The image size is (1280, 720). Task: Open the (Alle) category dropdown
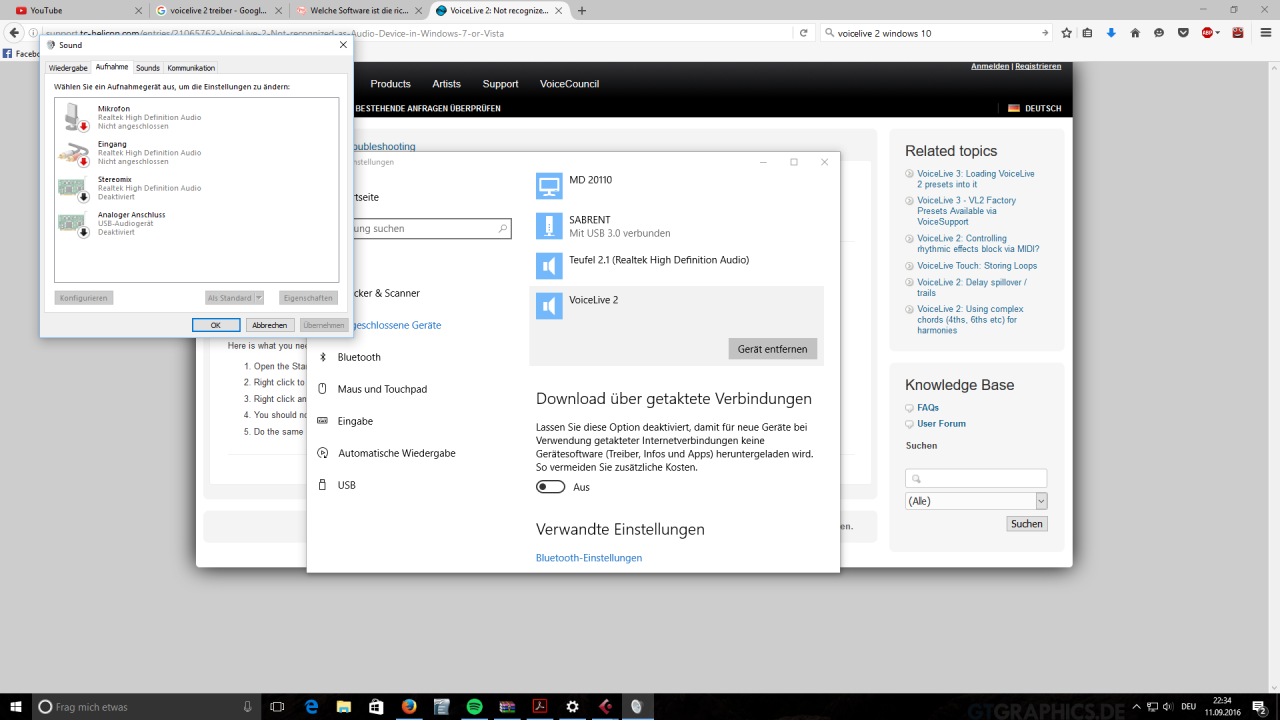pos(976,501)
